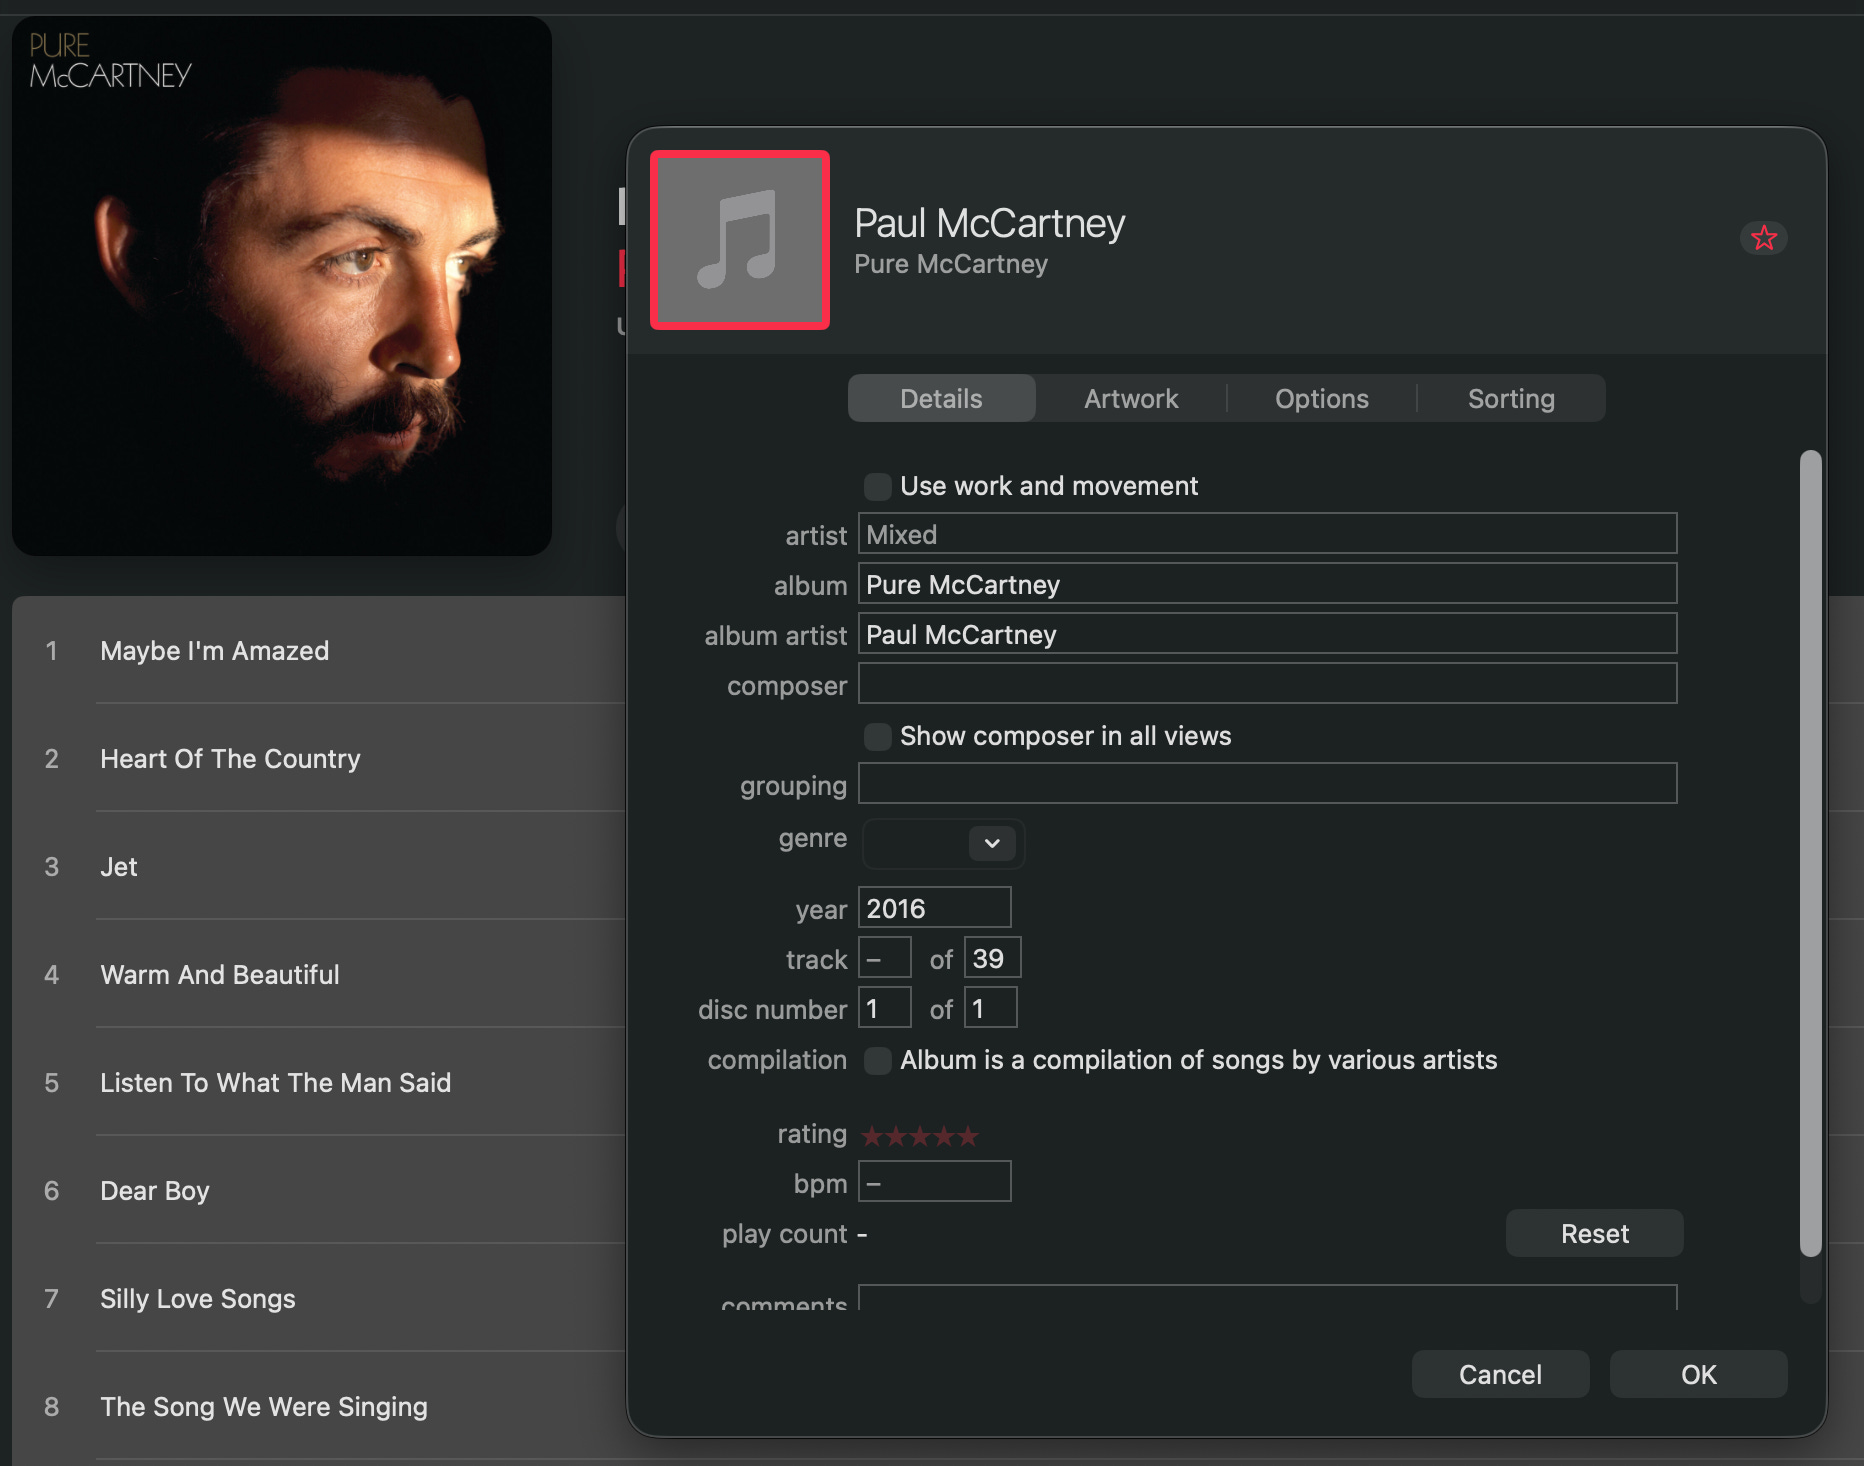Click the comments field

point(1267,1298)
